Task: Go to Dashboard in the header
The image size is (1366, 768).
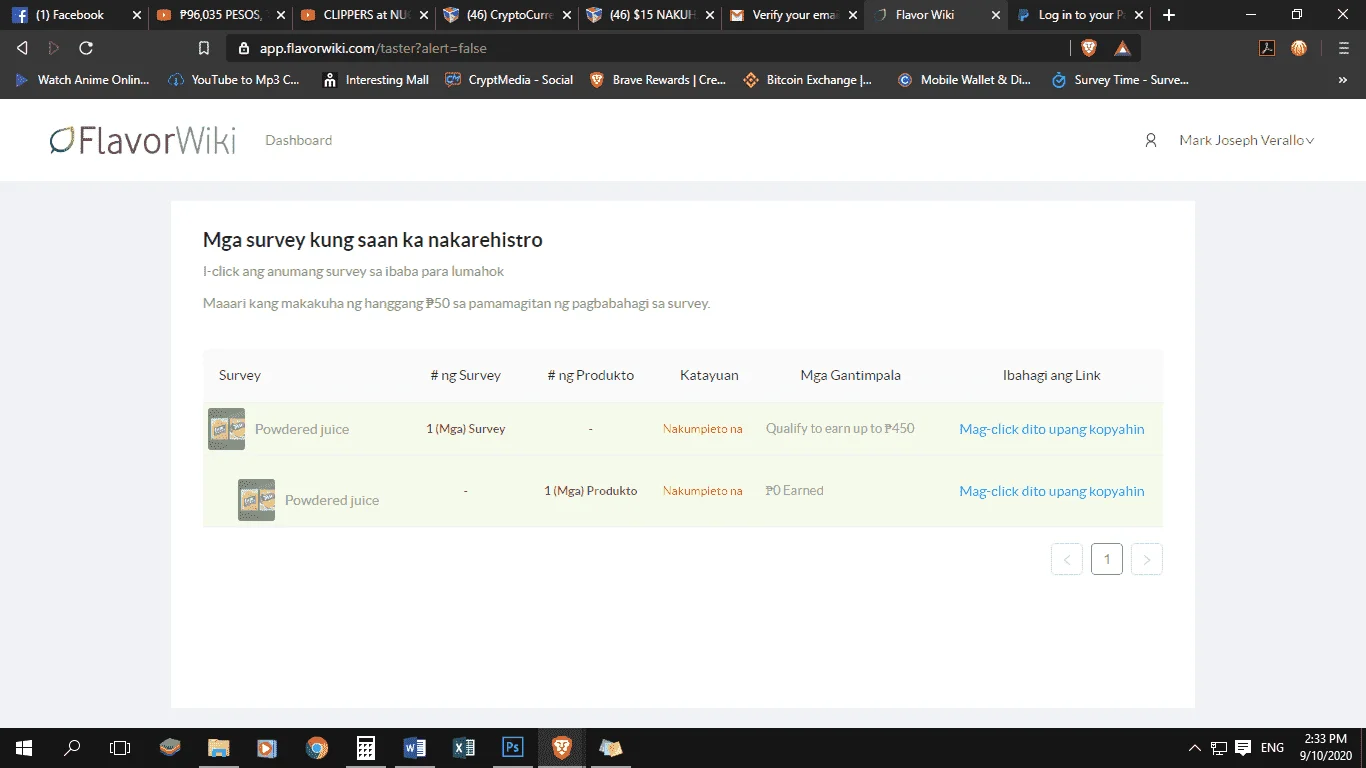Action: pyautogui.click(x=298, y=141)
